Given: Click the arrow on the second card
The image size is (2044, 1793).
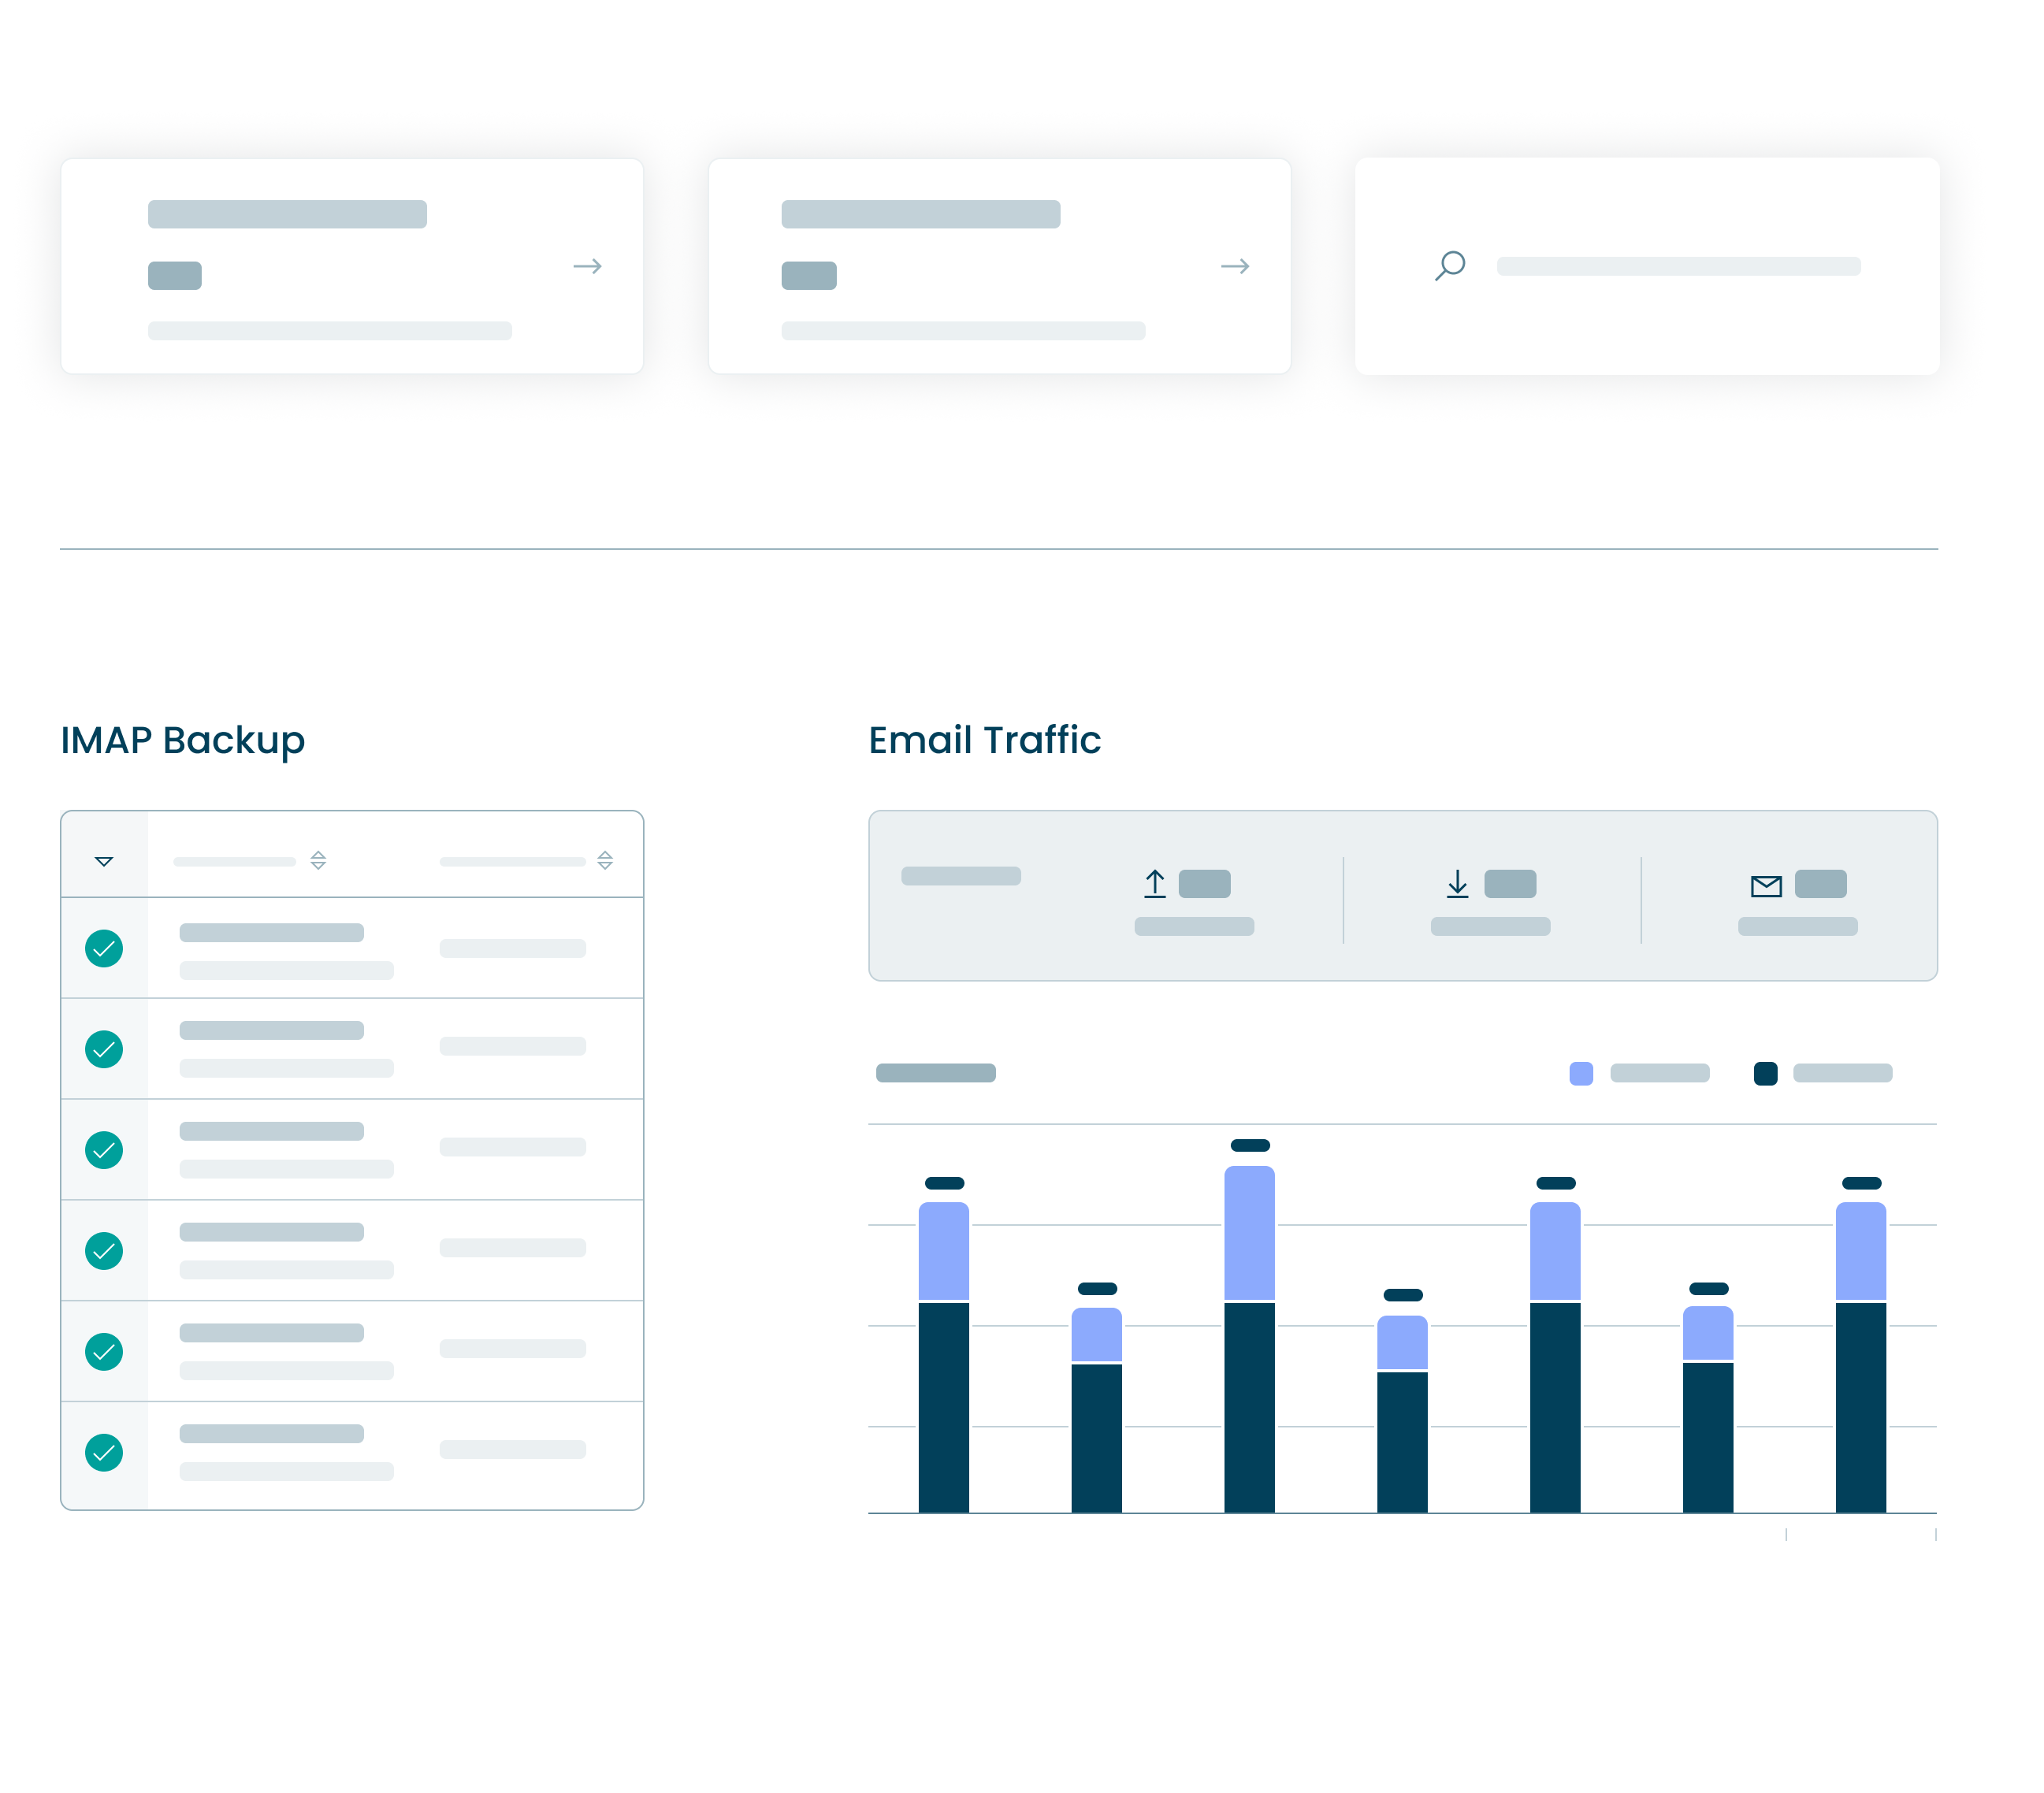Looking at the screenshot, I should [x=1235, y=266].
